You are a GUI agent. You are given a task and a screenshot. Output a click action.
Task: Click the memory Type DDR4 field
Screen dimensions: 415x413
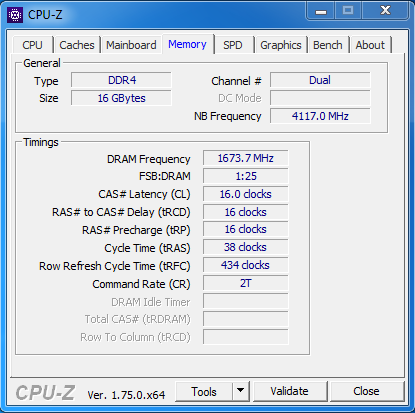point(121,80)
